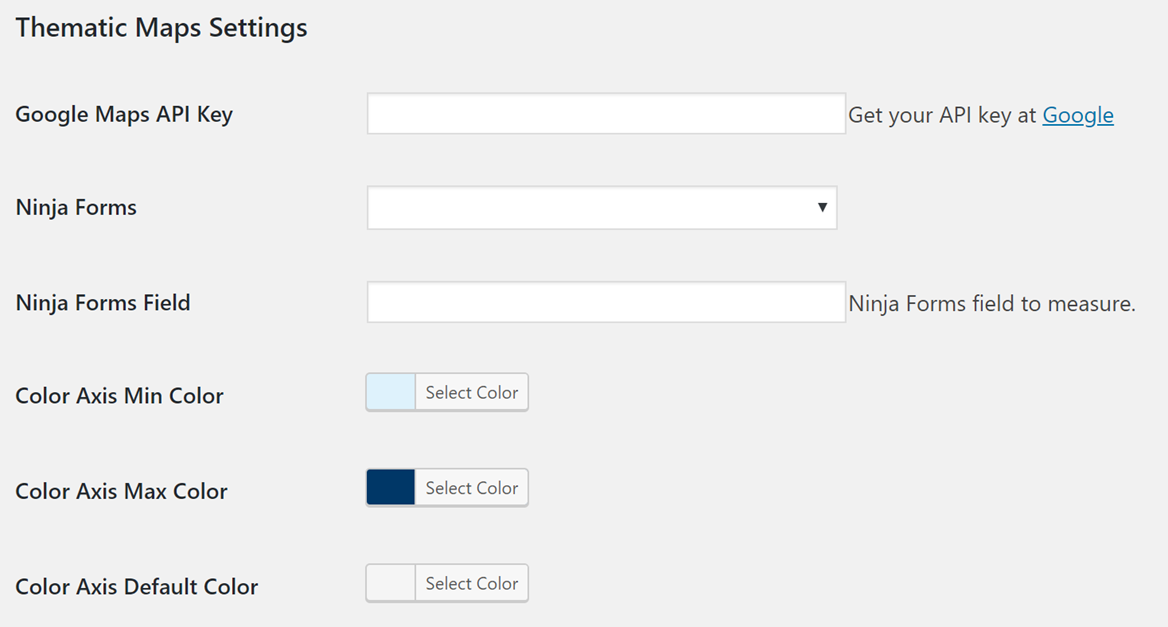The image size is (1168, 627).
Task: Click the Ninja Forms Field label
Action: coord(103,302)
